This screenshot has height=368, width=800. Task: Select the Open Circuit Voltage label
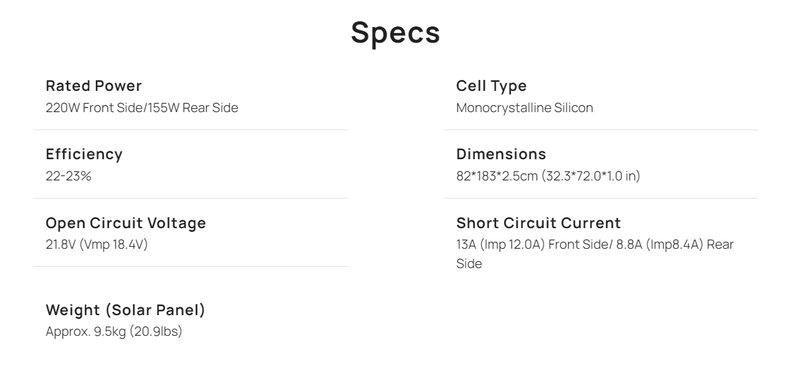click(126, 223)
